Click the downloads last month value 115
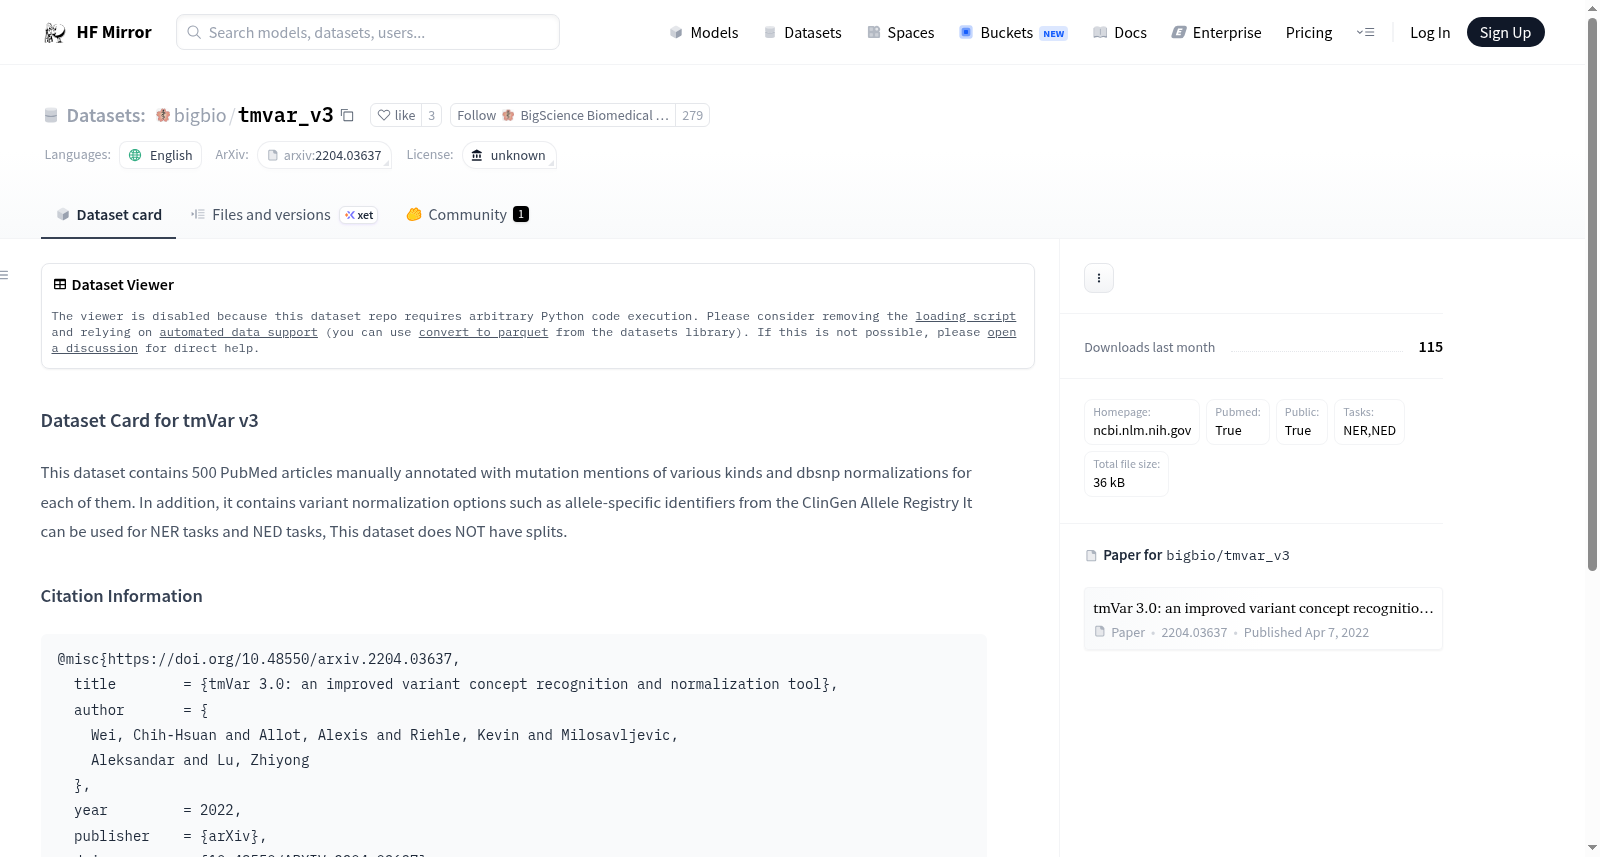 point(1430,347)
